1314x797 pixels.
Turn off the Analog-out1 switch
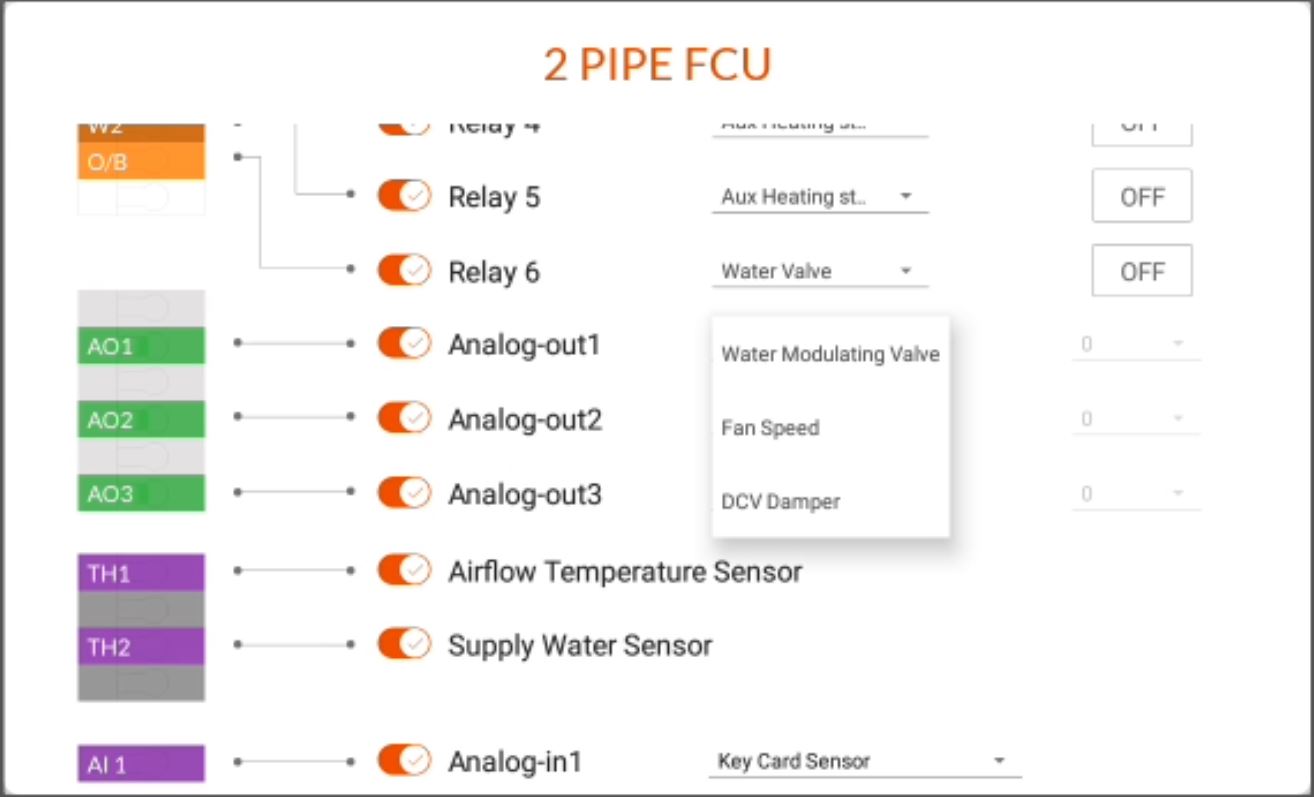tap(404, 344)
